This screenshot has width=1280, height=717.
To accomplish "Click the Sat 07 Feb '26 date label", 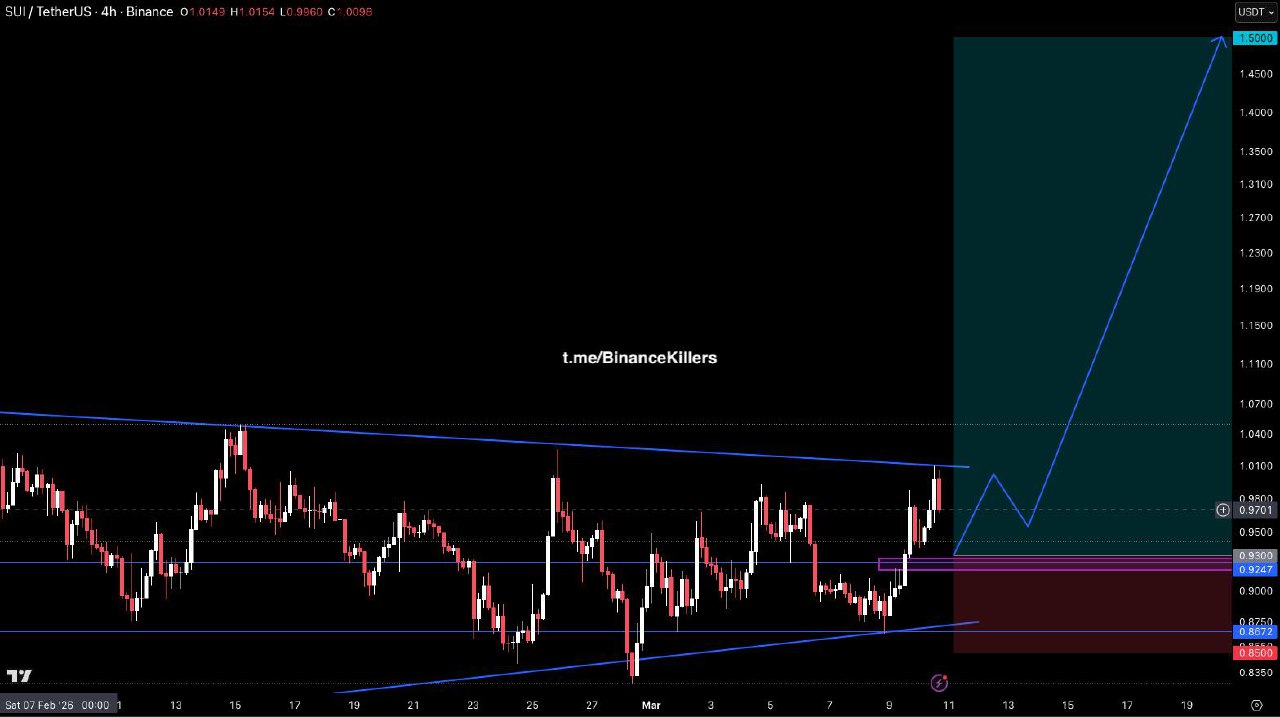I will tap(57, 705).
